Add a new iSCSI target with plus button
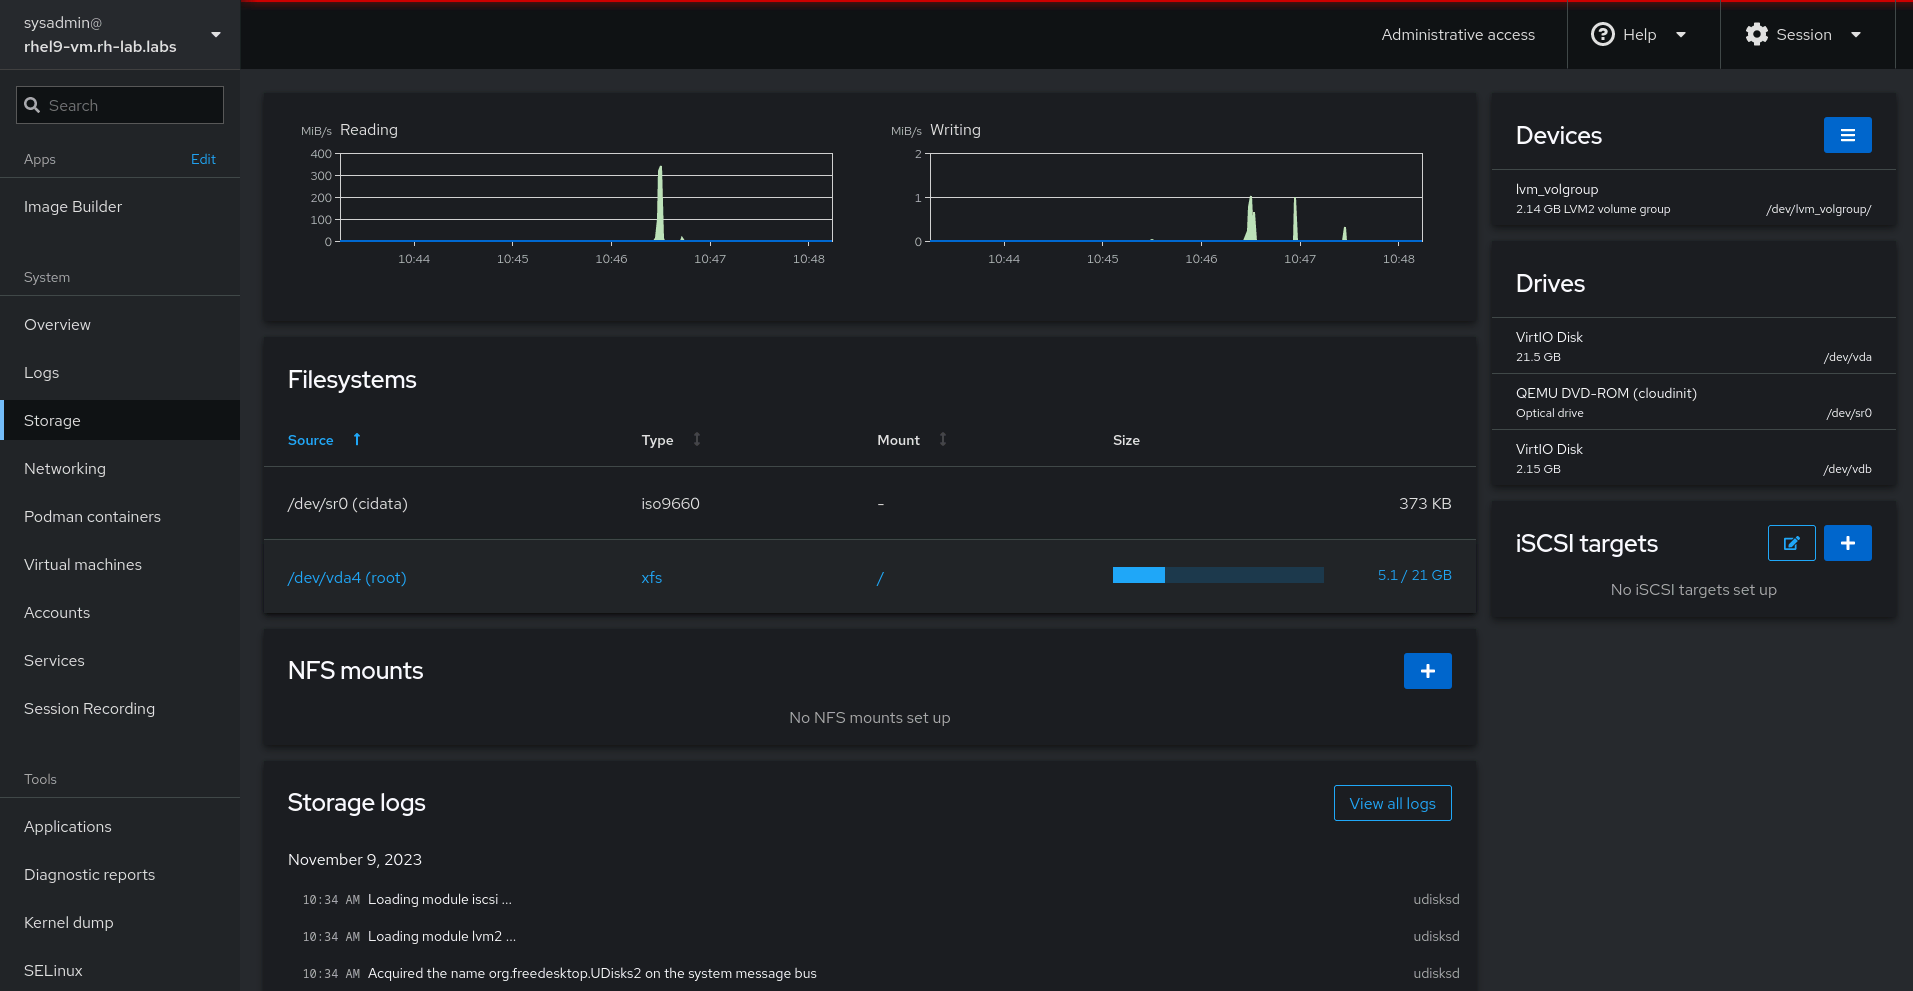 (1847, 543)
